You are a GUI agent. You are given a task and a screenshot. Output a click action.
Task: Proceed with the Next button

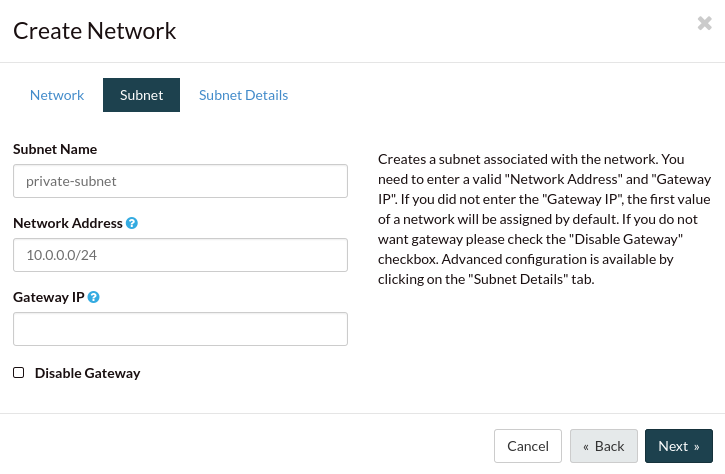pyautogui.click(x=679, y=446)
